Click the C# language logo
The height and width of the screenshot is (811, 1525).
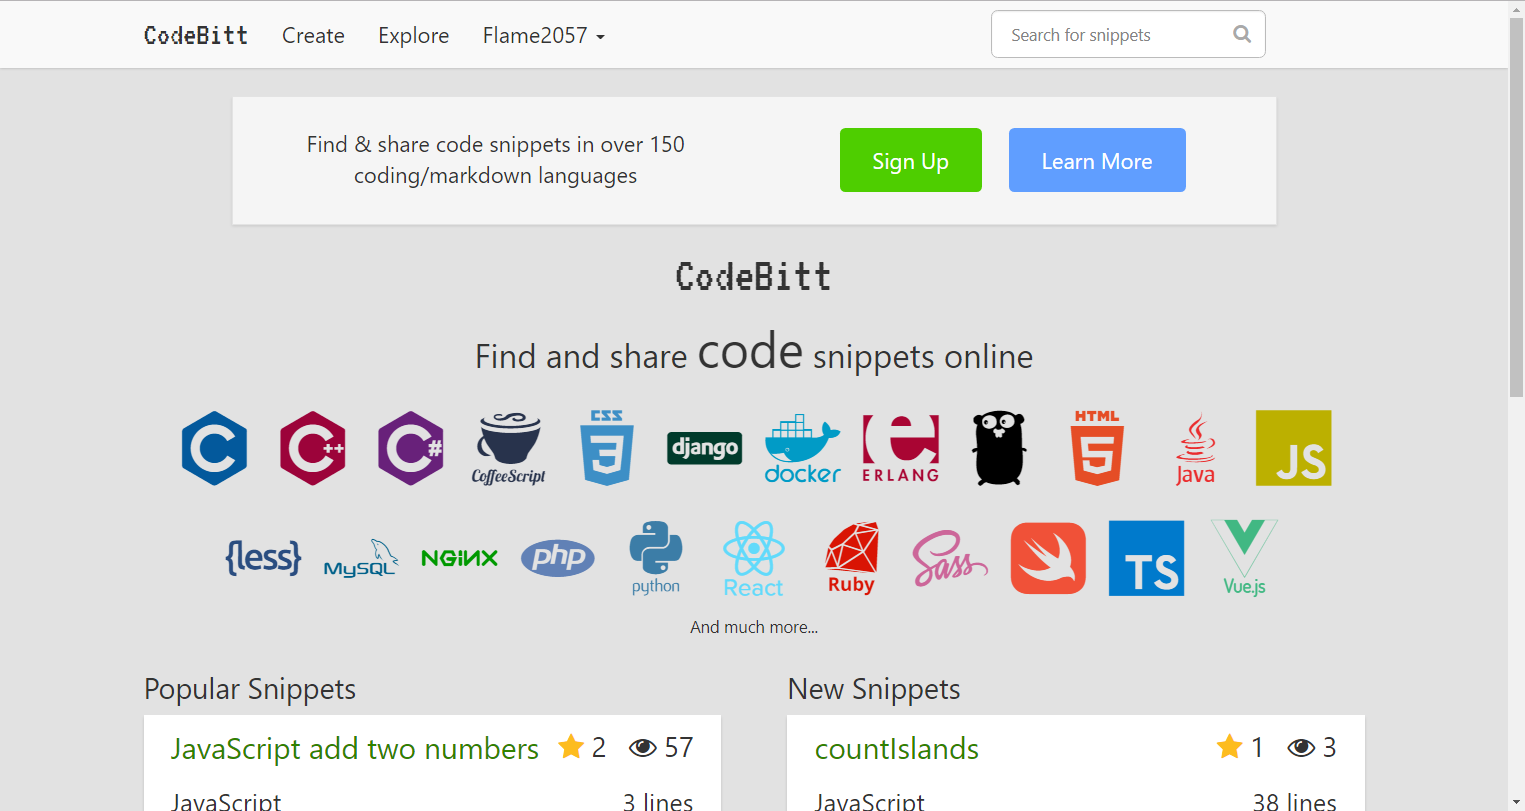(x=411, y=448)
